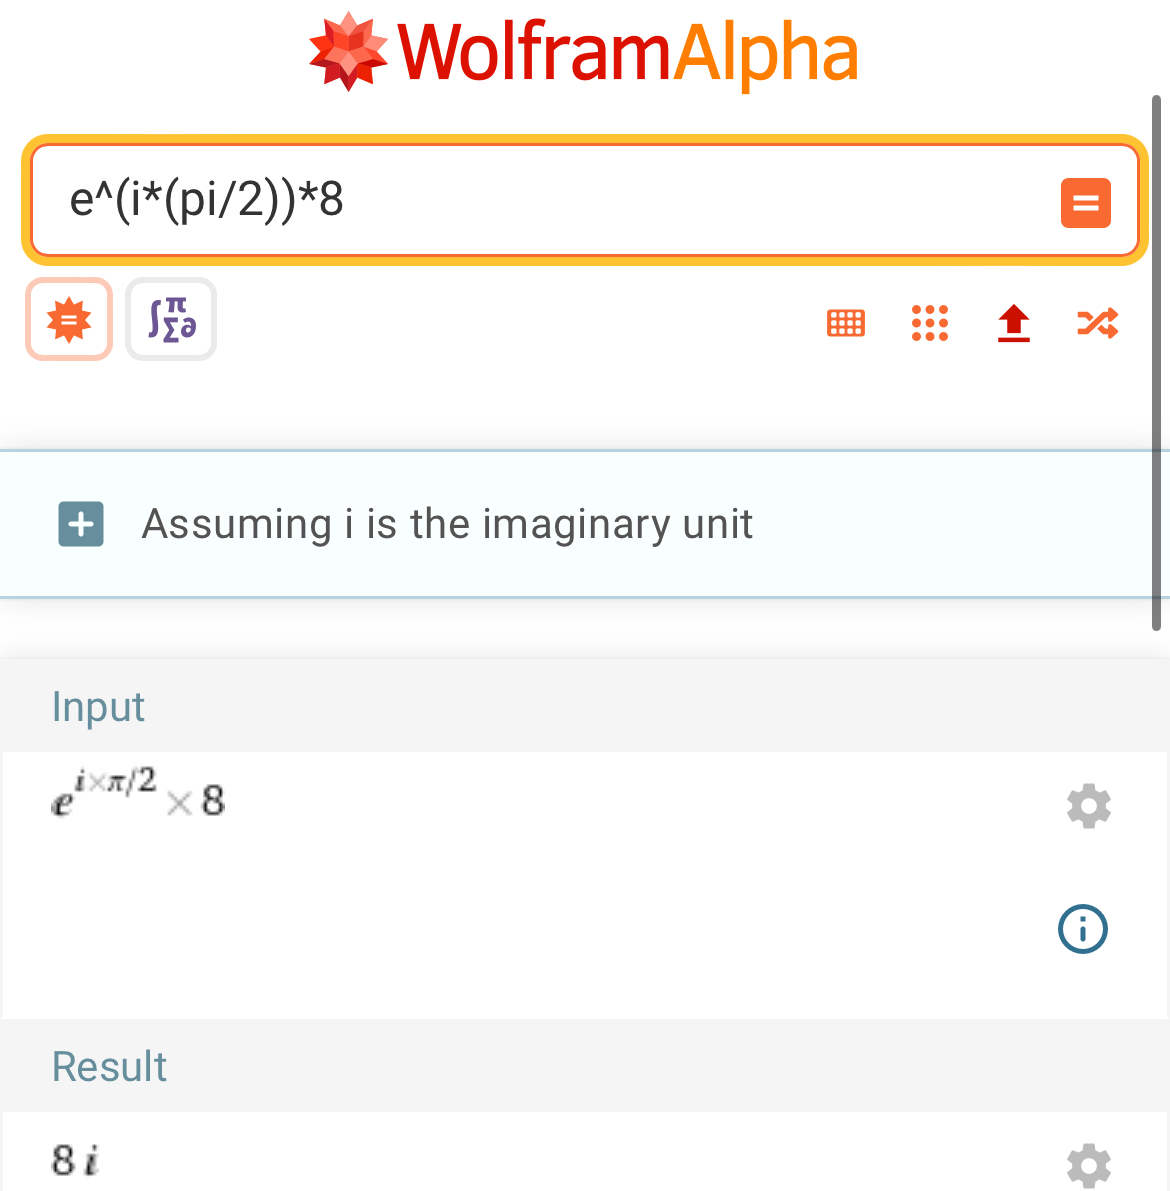Focus the query field containing e^(i*(pi/2))*8

540,200
